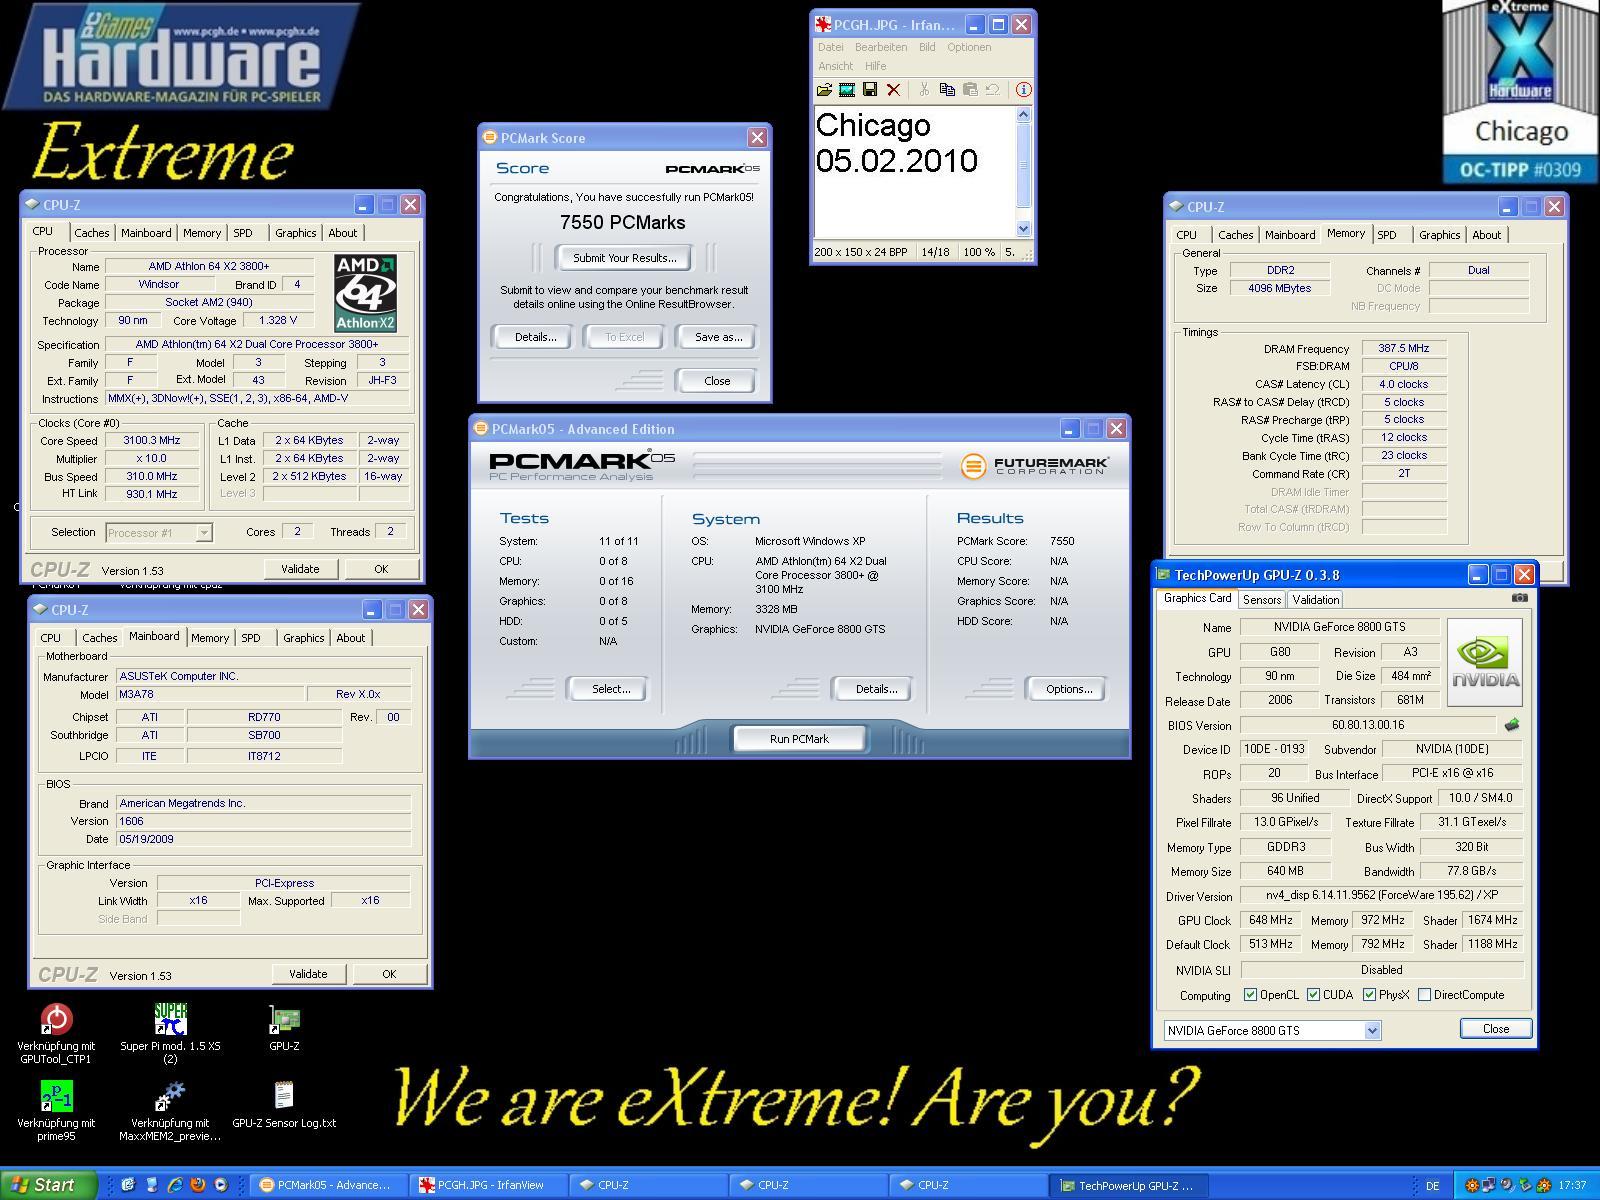Cut selection with IrfanView scissors icon
Viewport: 1600px width, 1200px height.
tap(924, 90)
